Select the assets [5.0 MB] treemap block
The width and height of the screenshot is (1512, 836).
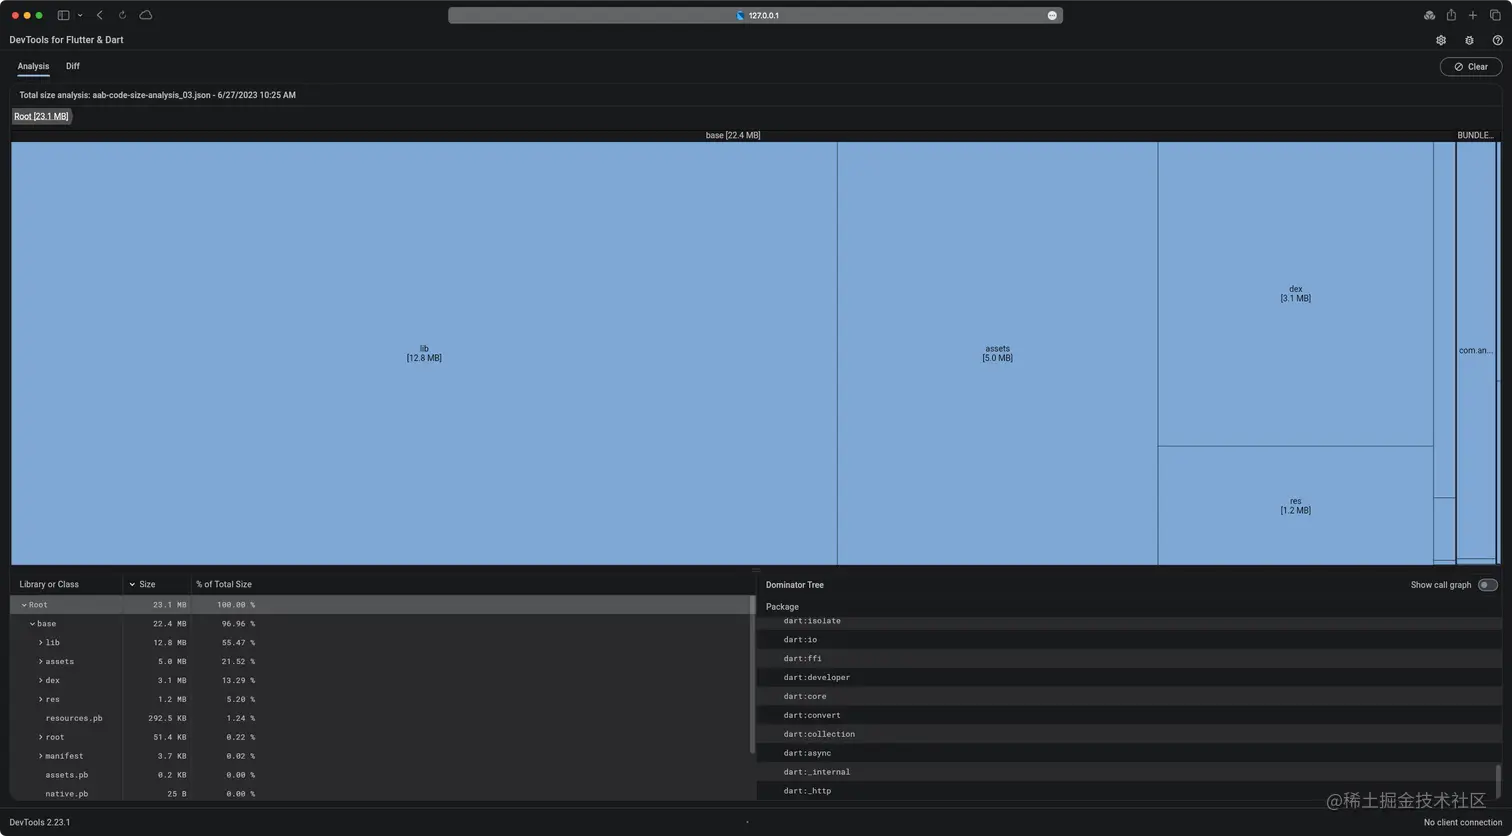(x=997, y=353)
